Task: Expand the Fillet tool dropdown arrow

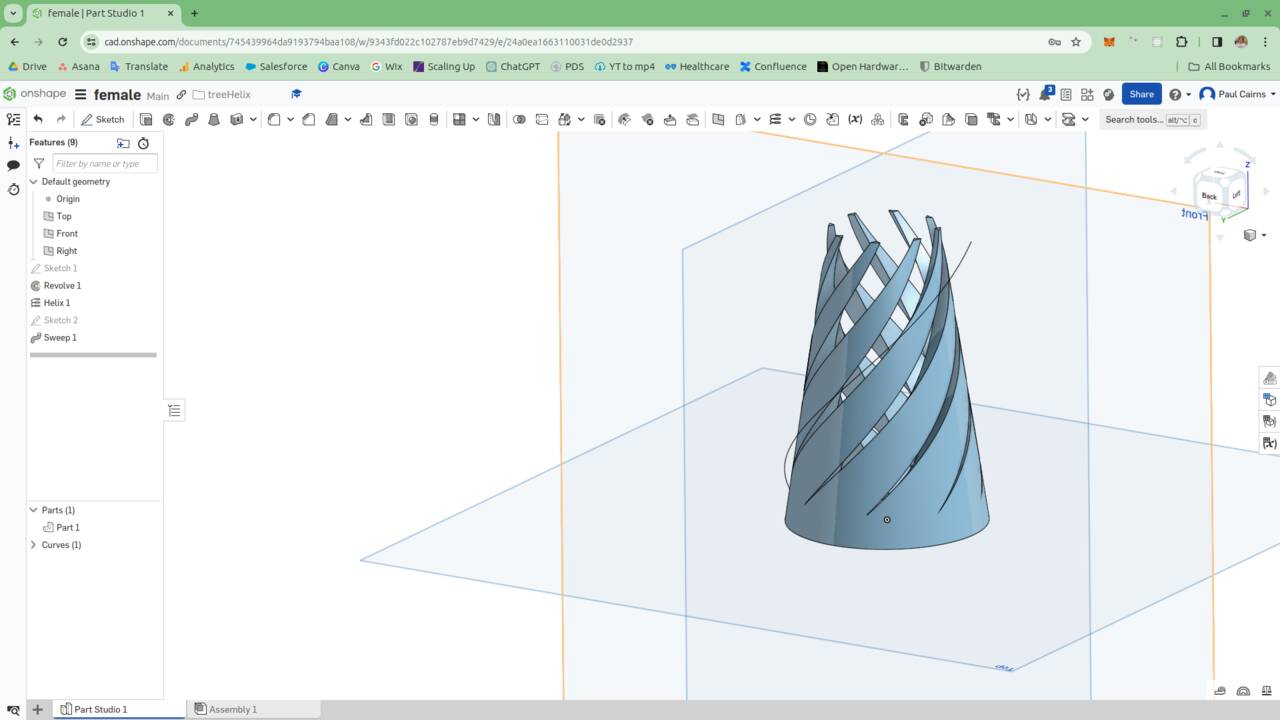Action: pyautogui.click(x=290, y=119)
